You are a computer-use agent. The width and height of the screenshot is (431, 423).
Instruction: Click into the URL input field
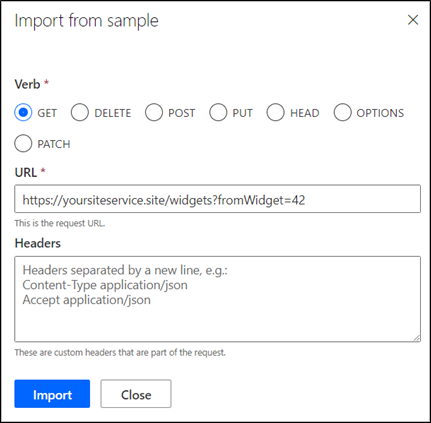click(x=217, y=199)
